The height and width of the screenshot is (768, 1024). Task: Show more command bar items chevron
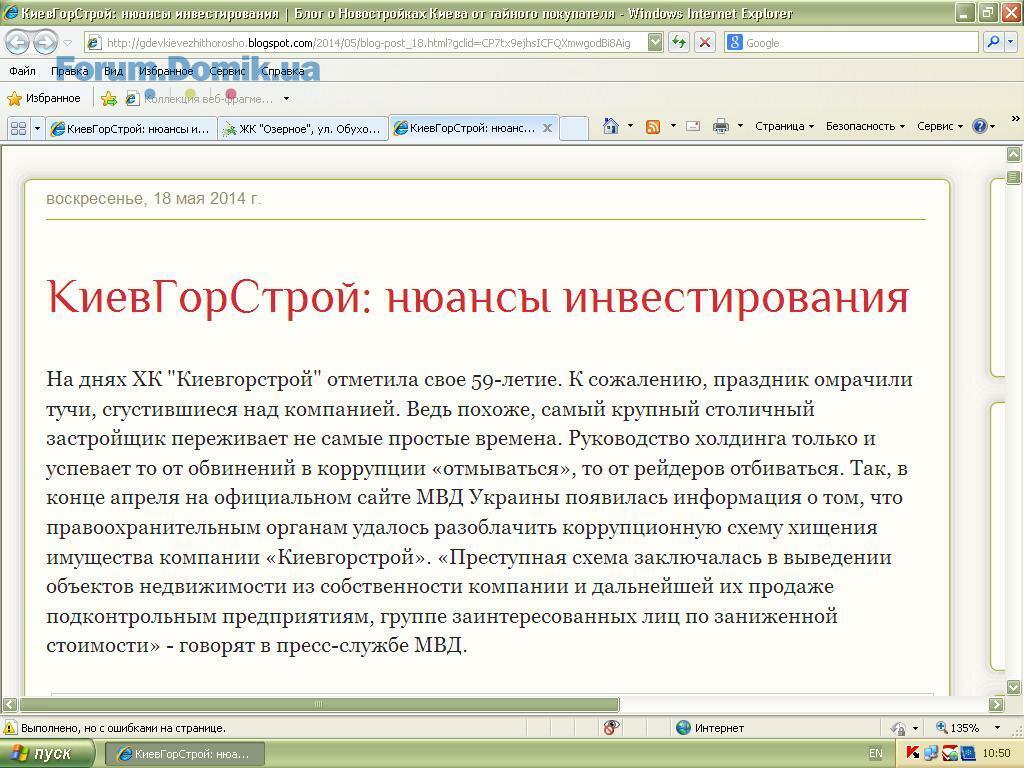pos(1016,119)
